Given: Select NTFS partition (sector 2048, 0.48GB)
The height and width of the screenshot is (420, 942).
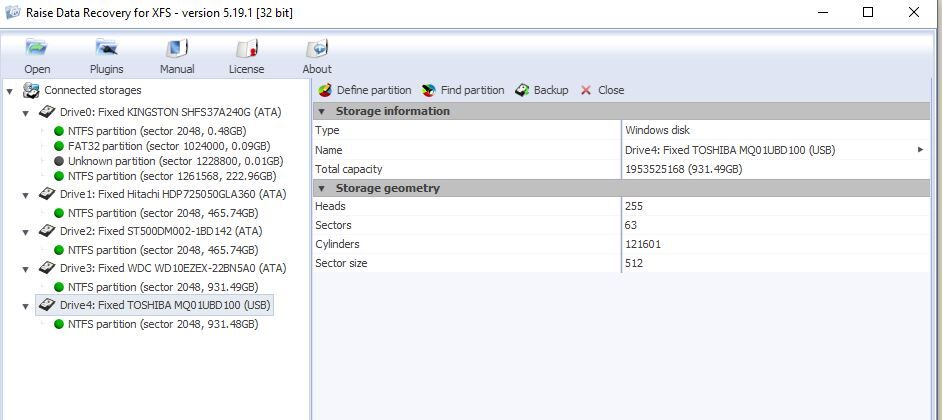Looking at the screenshot, I should pos(157,131).
